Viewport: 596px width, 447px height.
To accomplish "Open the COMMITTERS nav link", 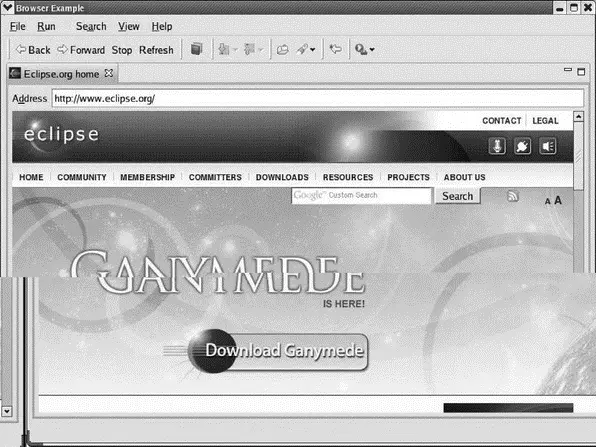I will pyautogui.click(x=215, y=177).
